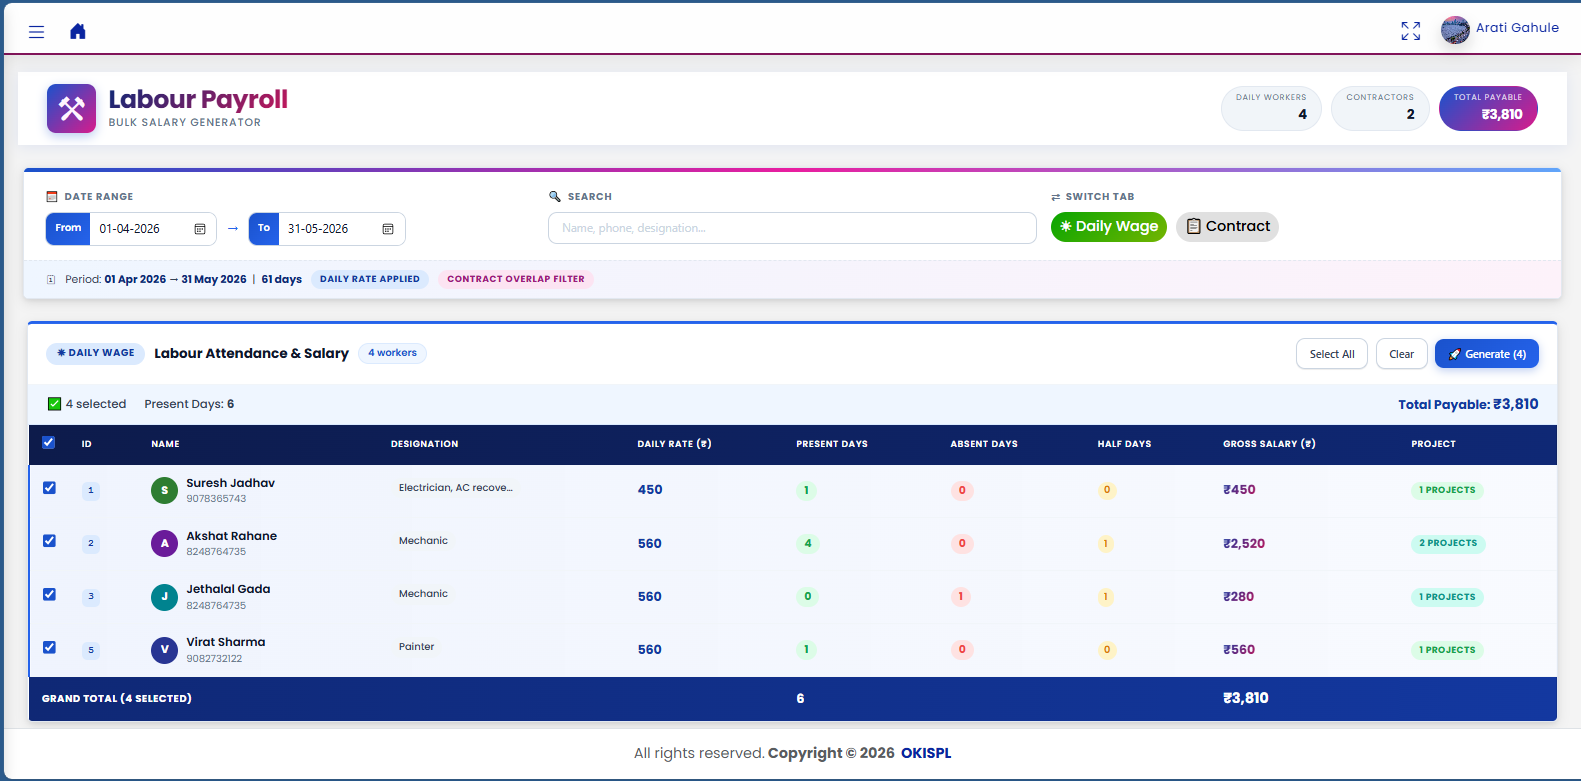This screenshot has height=781, width=1581.
Task: Click the Present Days column header
Action: (x=832, y=444)
